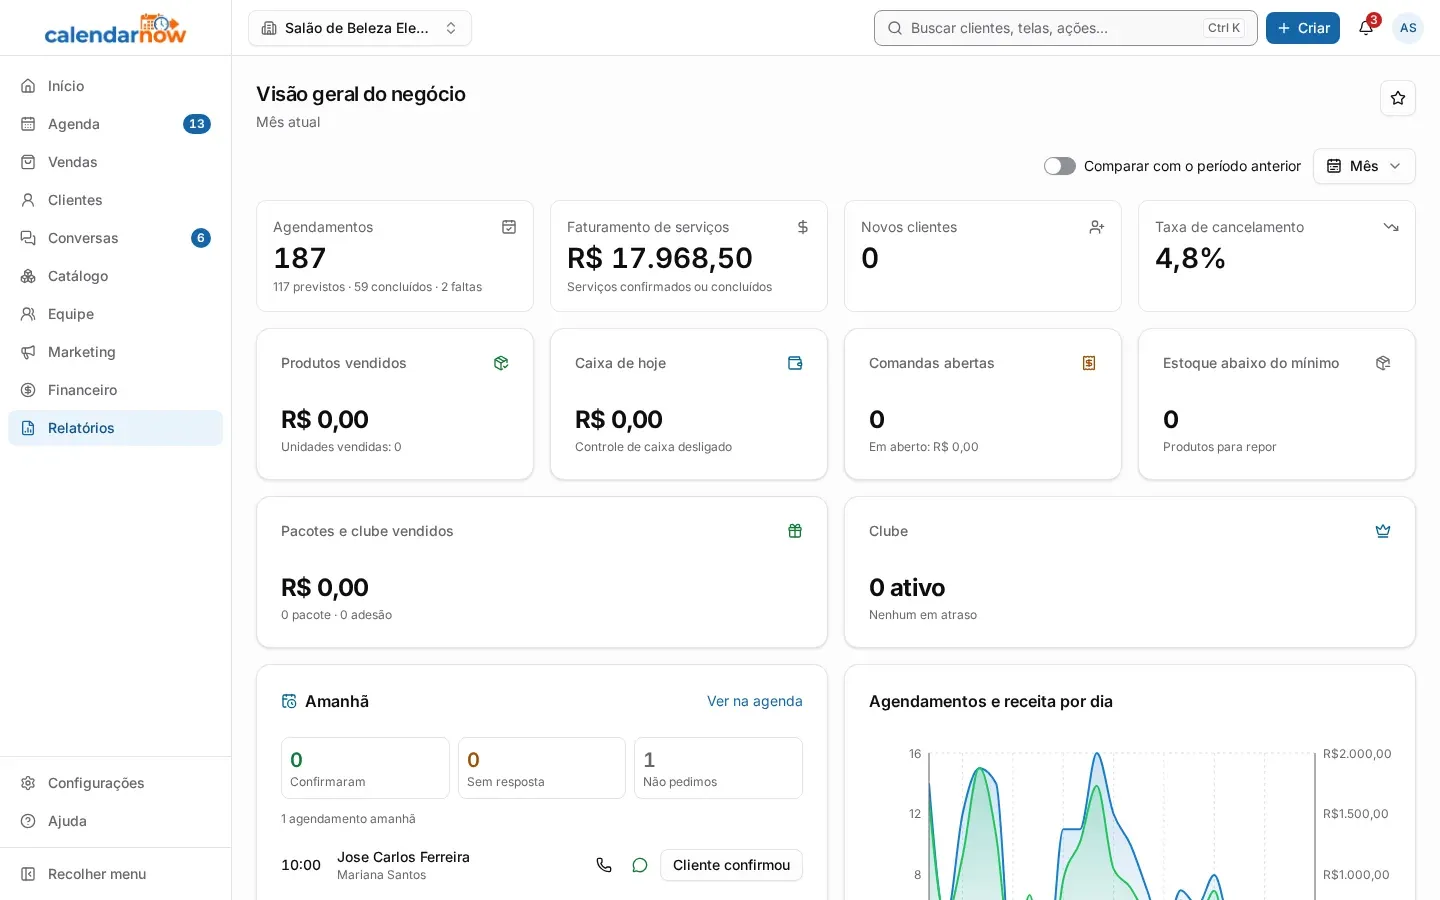Click the calendar-clock icon beside Amanhã
Viewport: 1440px width, 900px height.
point(289,701)
